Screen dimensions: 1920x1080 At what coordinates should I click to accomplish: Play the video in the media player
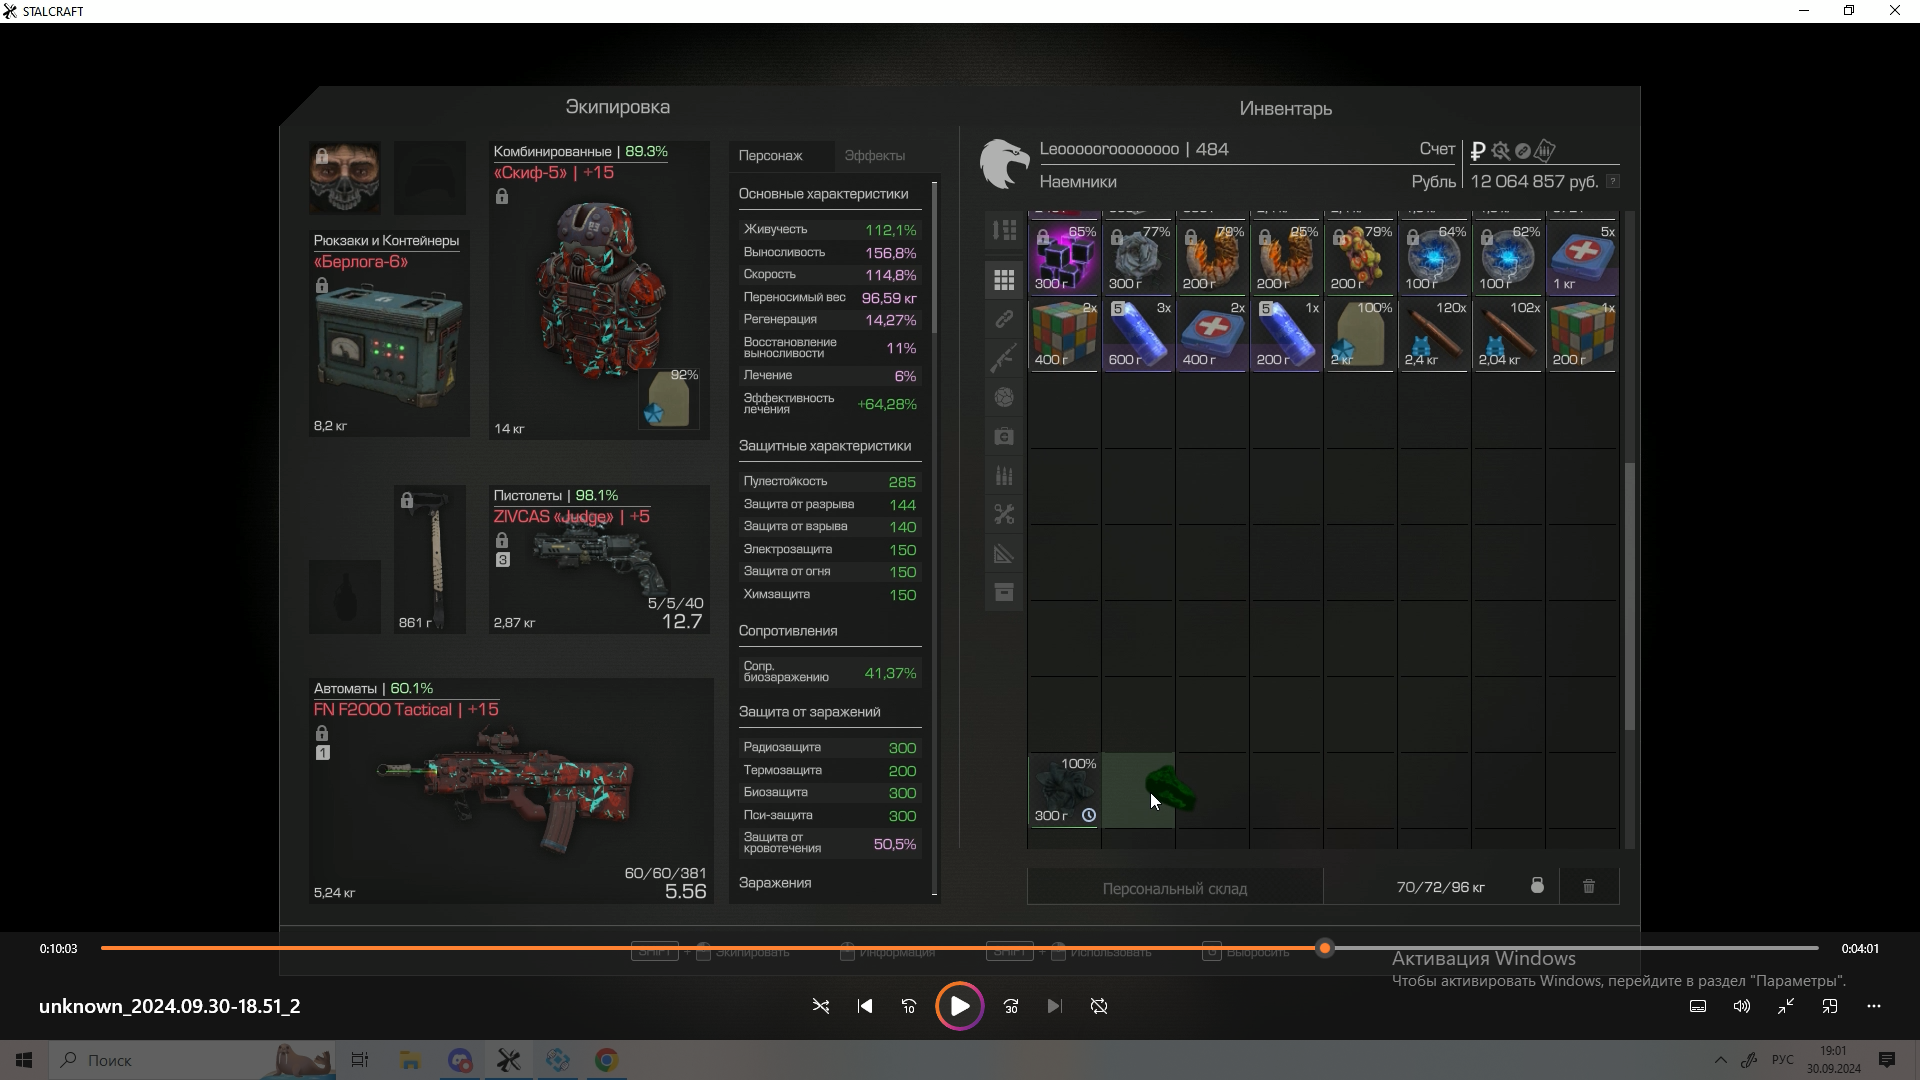959,1006
